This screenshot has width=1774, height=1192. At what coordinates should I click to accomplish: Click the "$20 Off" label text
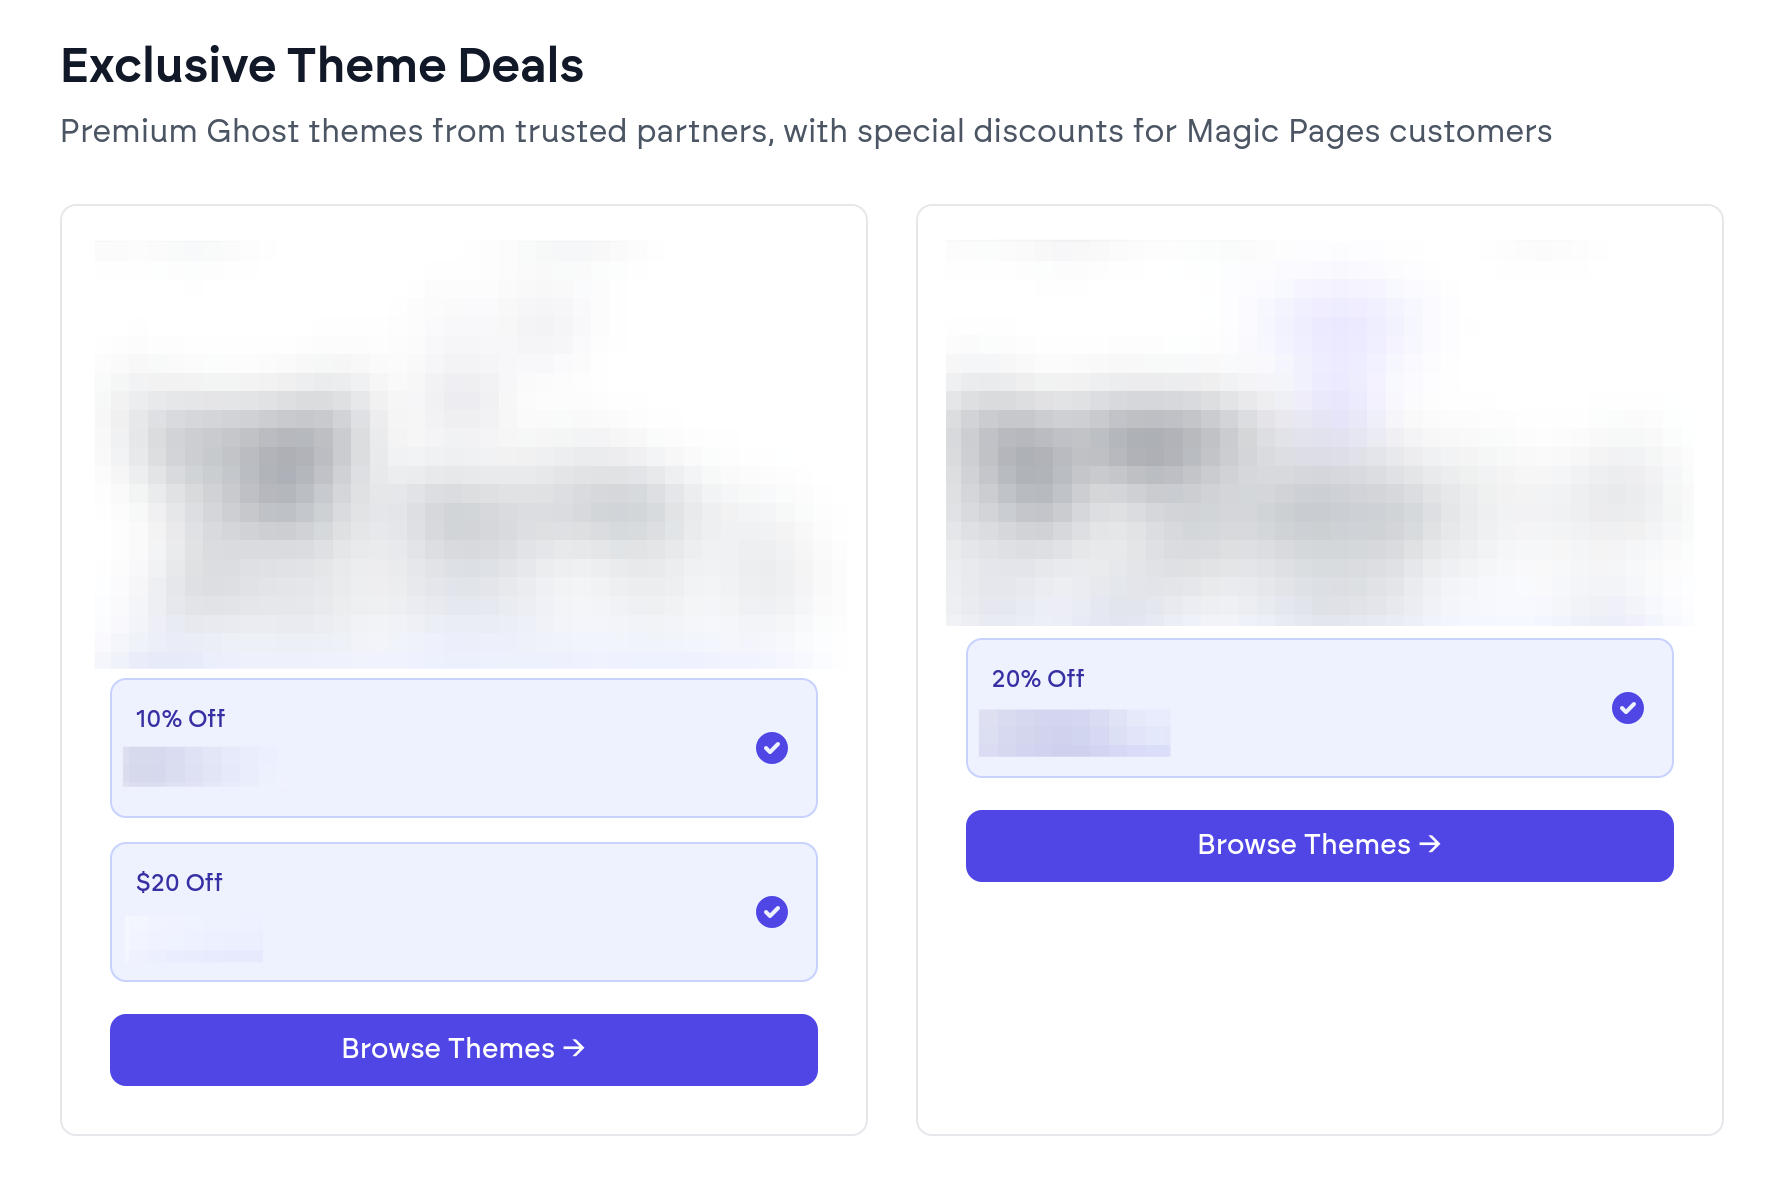click(x=179, y=883)
